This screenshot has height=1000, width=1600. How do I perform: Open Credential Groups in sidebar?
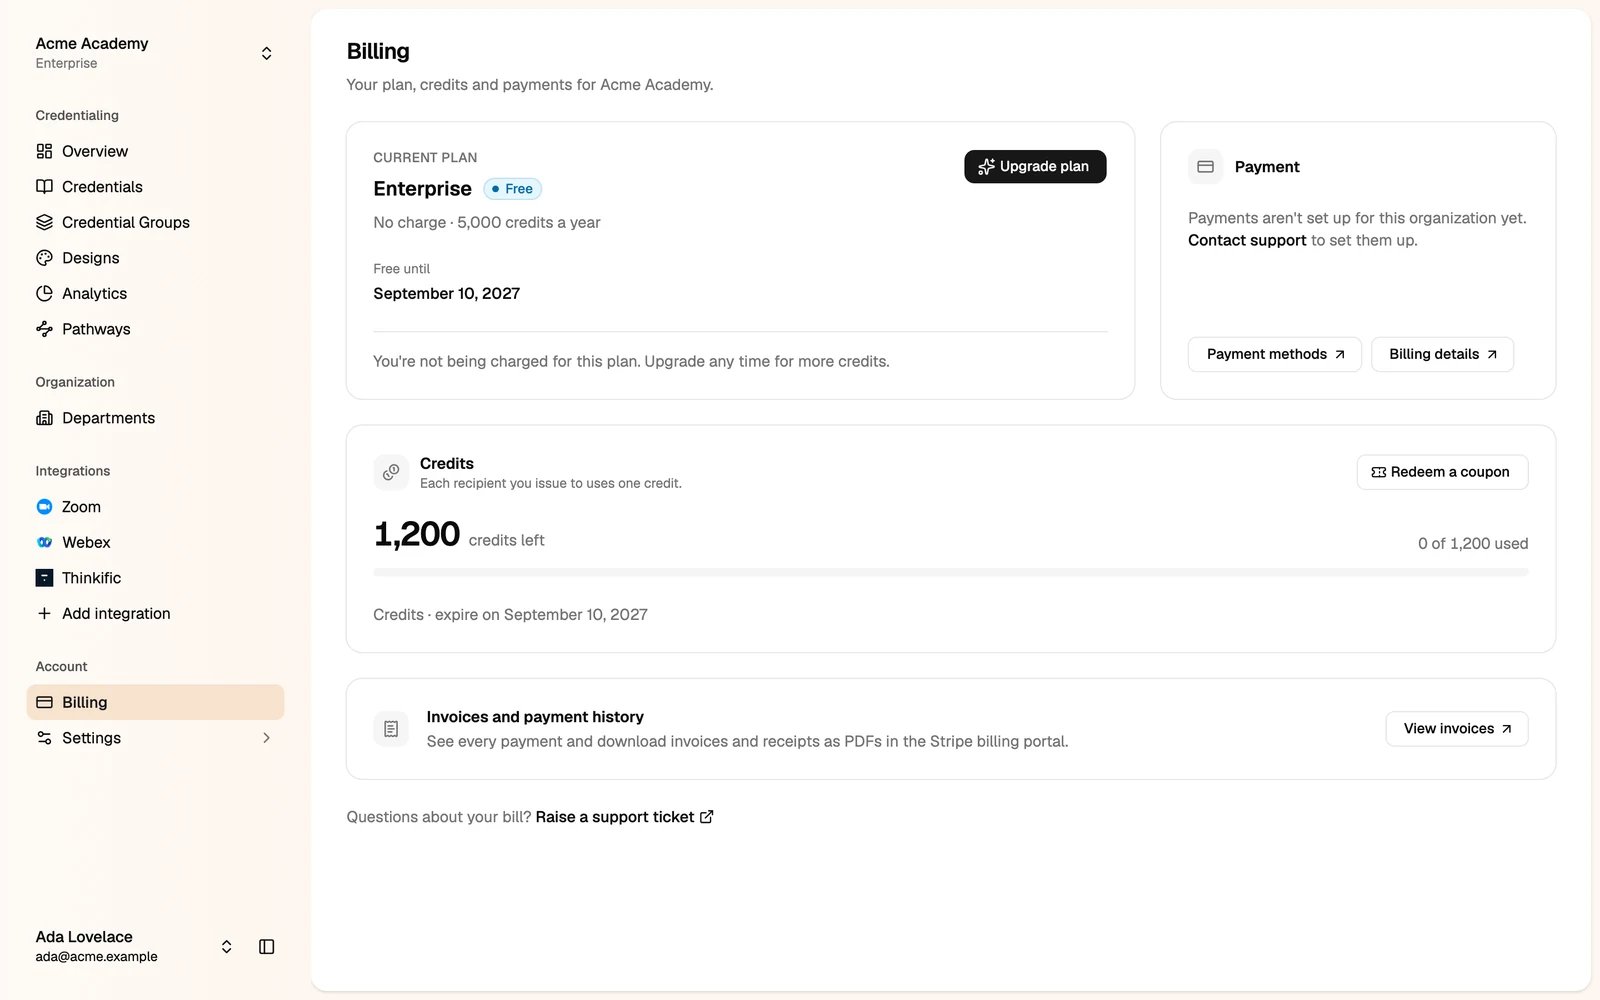[x=155, y=222]
